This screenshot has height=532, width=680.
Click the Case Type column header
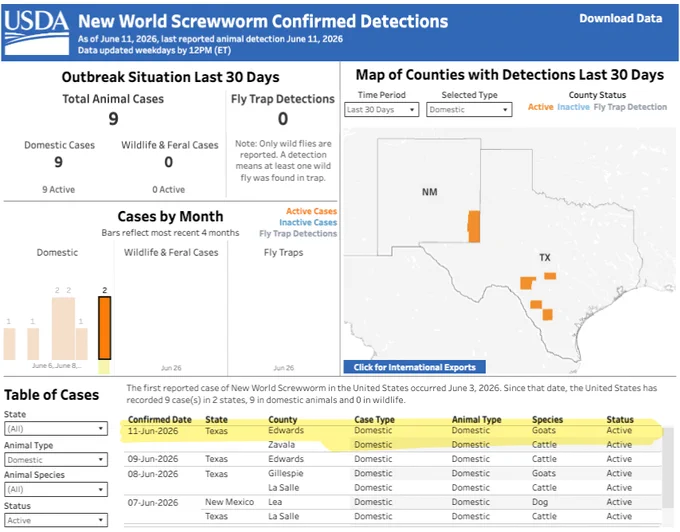click(374, 420)
